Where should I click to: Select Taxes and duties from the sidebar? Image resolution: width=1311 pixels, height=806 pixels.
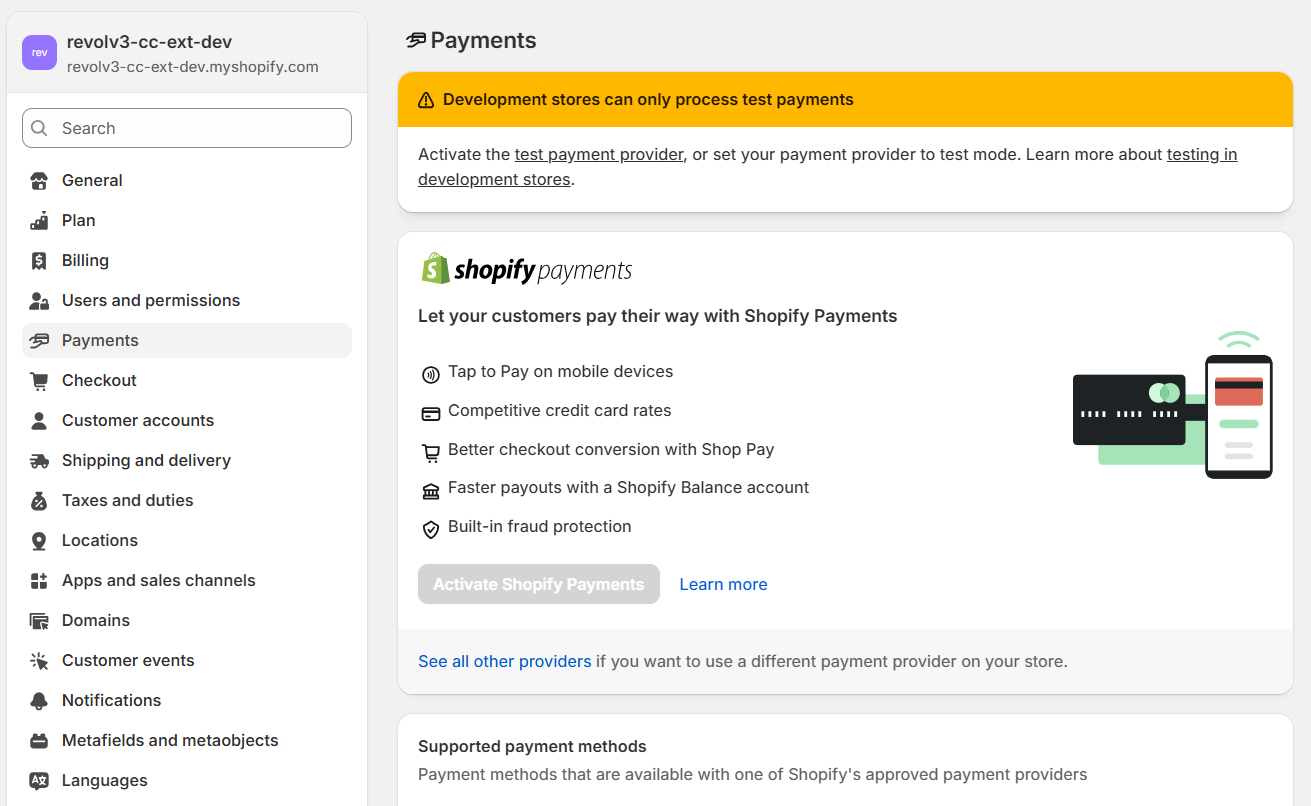pos(127,500)
